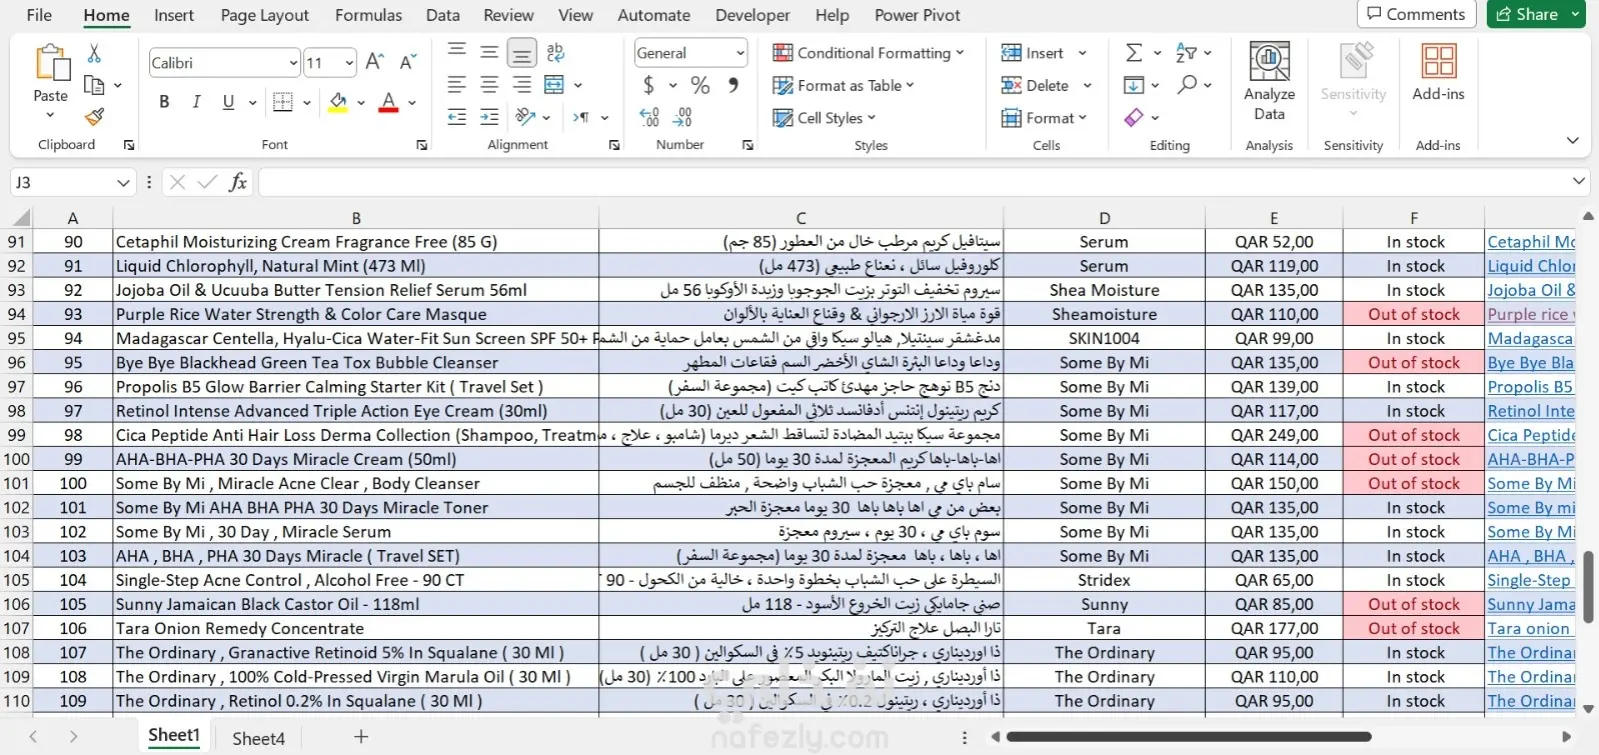Open the Add-ins gallery
Viewport: 1599px width, 755px height.
click(1438, 72)
